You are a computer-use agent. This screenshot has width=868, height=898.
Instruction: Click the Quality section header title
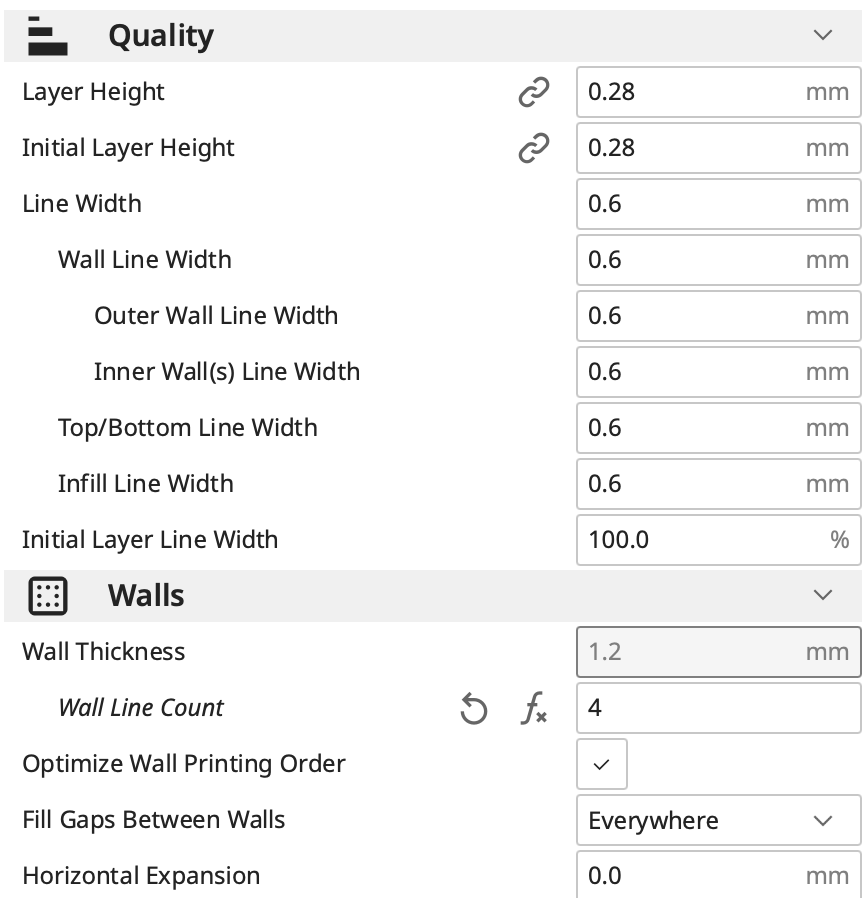[161, 36]
